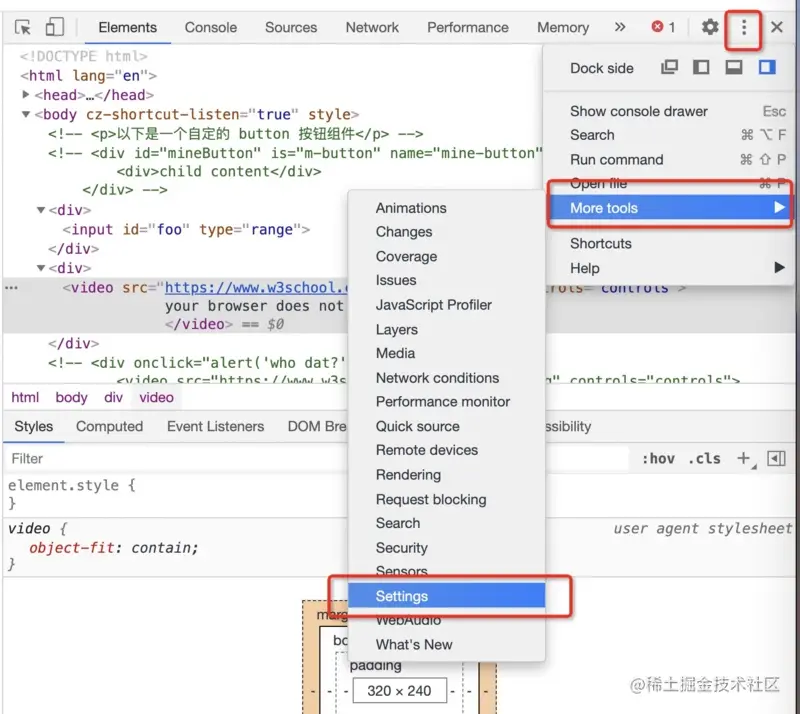Select div in the breadcrumb
The image size is (800, 714).
point(113,397)
